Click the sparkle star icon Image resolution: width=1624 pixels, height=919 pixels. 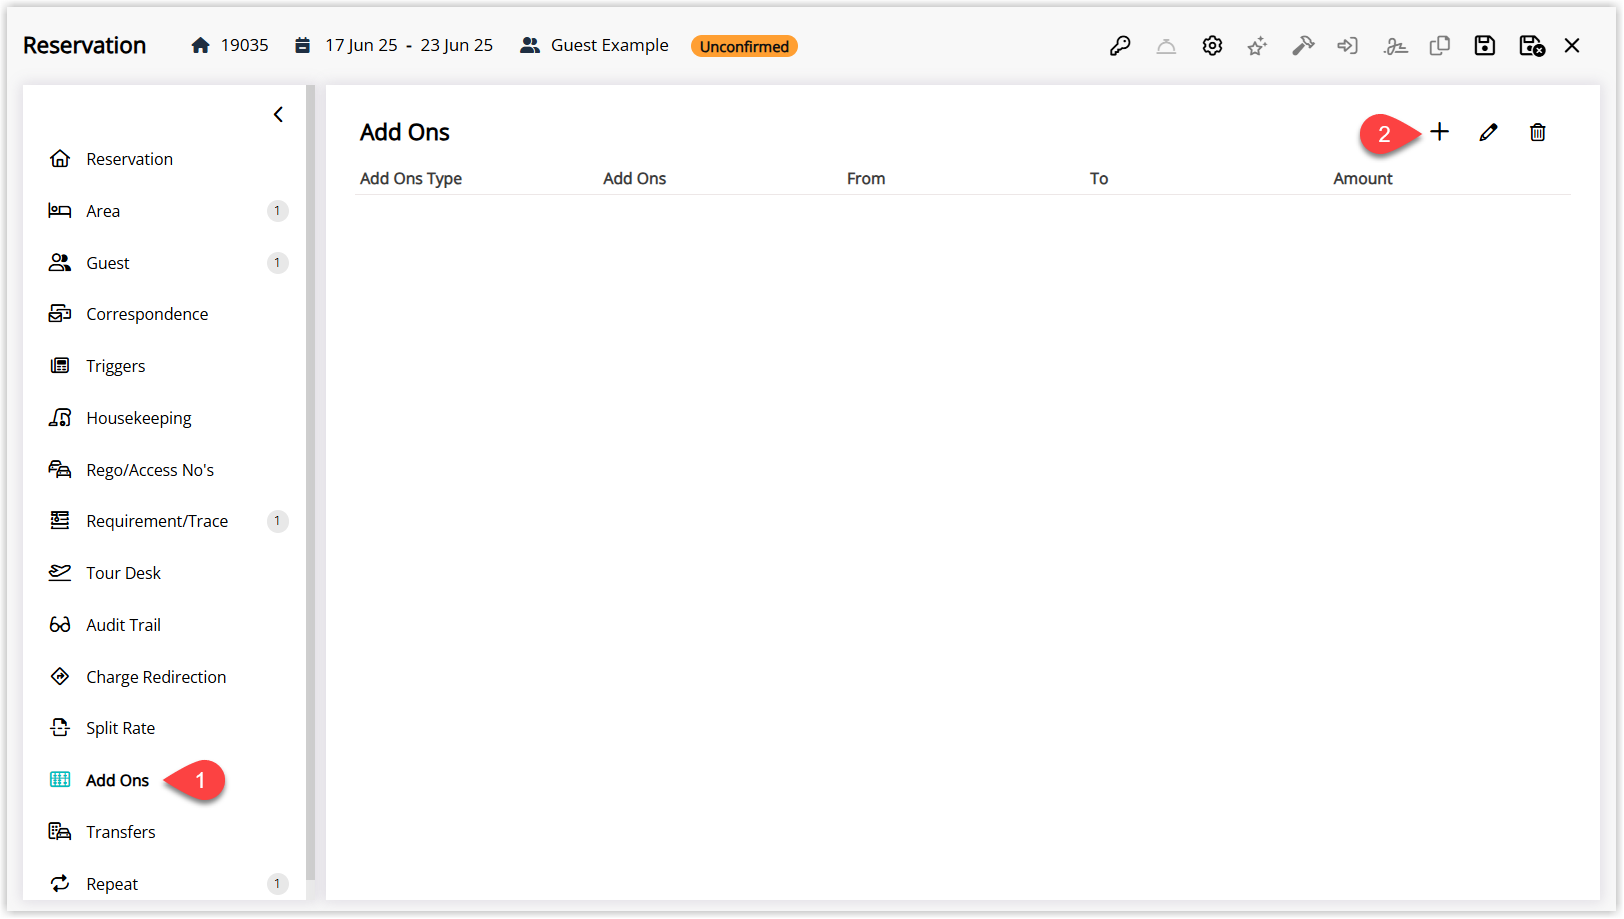click(1257, 46)
